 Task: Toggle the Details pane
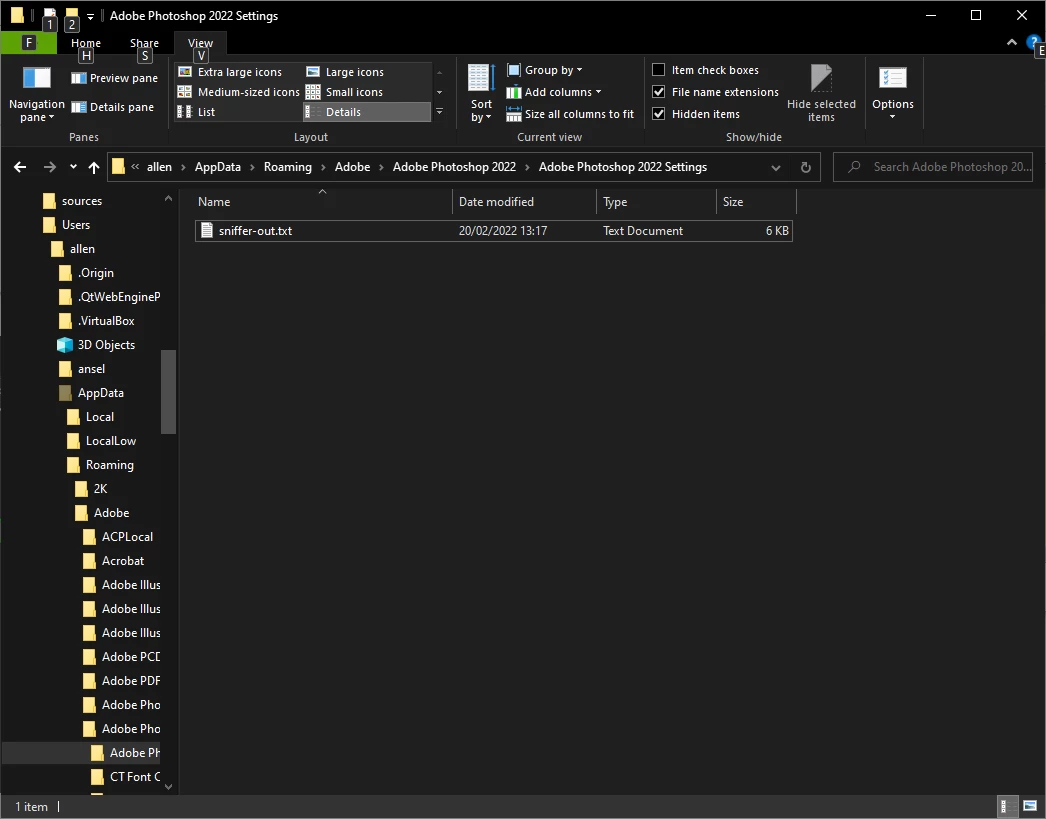(x=112, y=107)
